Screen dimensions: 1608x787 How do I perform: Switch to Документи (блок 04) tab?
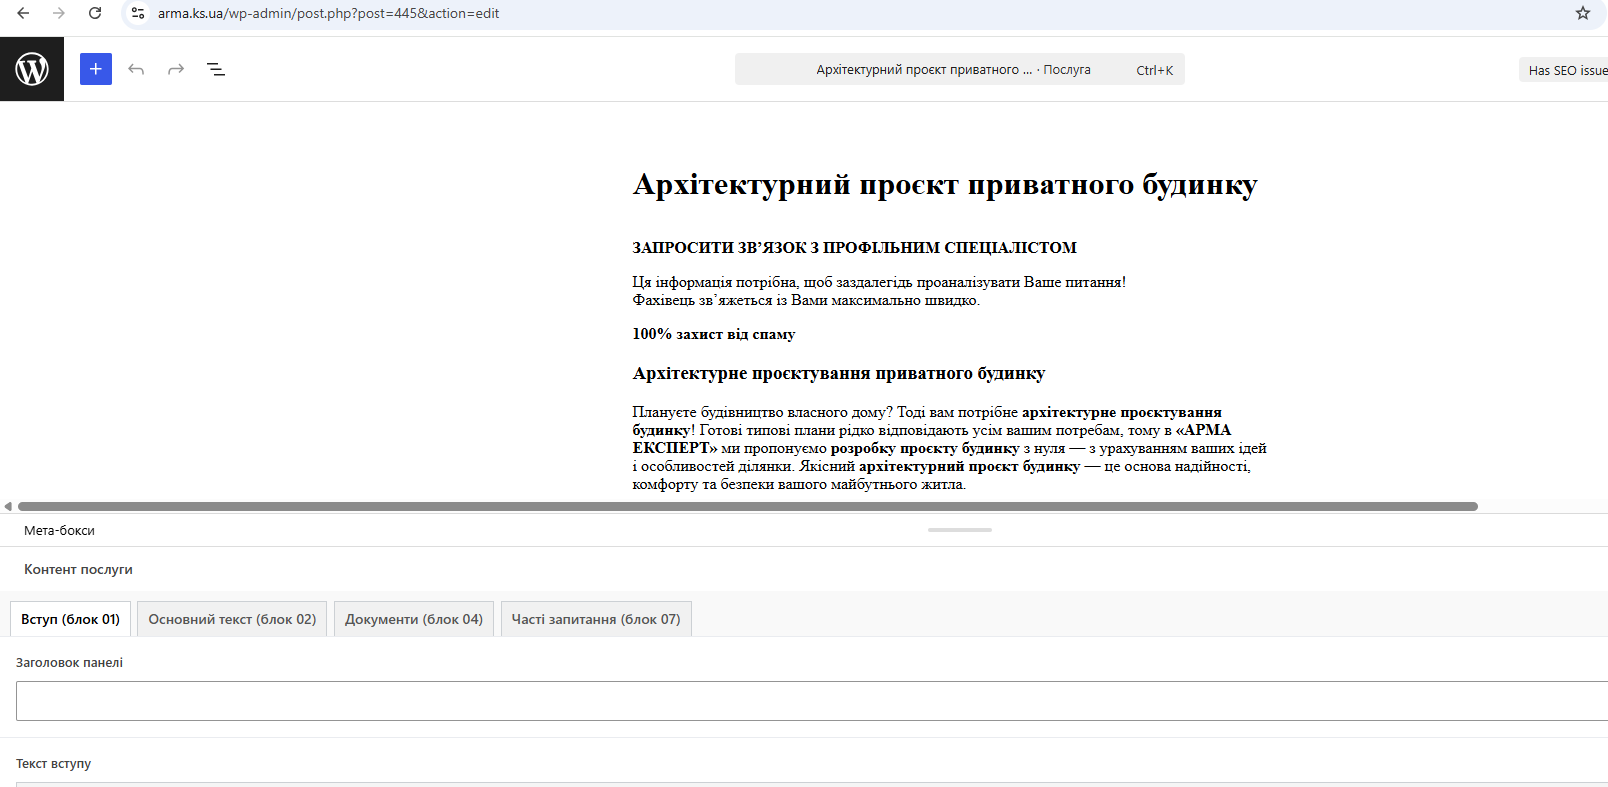tap(414, 619)
